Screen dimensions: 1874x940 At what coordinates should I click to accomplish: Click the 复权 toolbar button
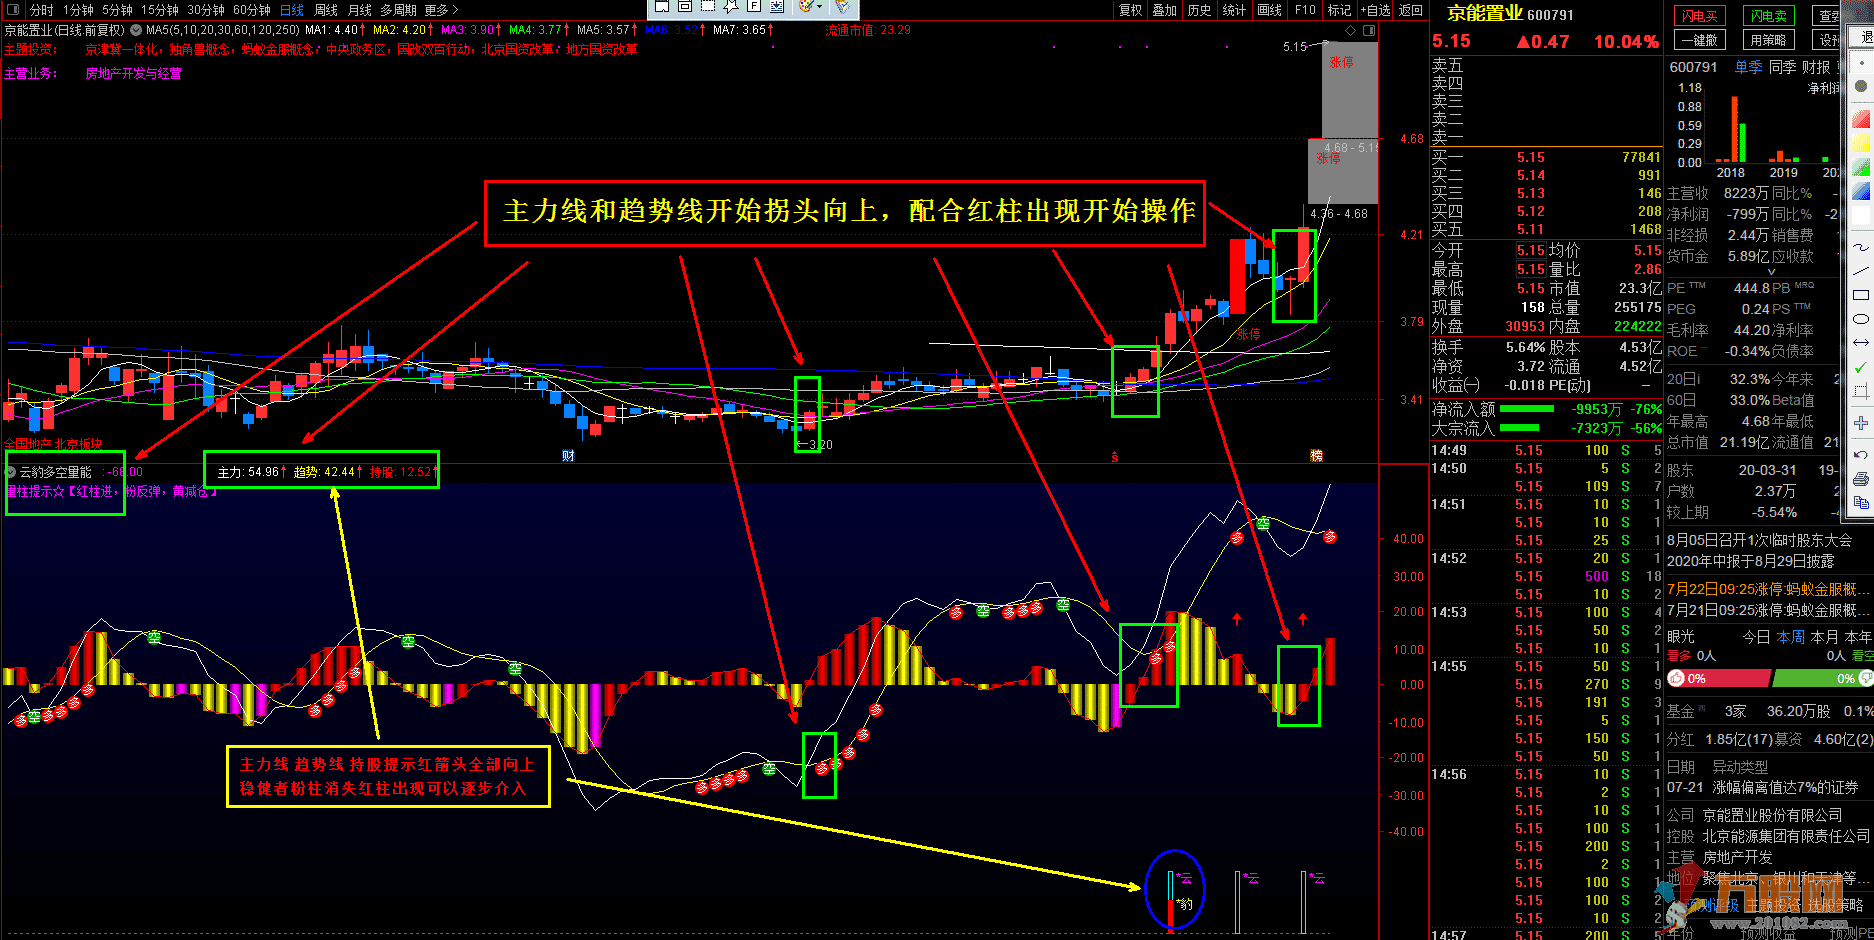1130,10
